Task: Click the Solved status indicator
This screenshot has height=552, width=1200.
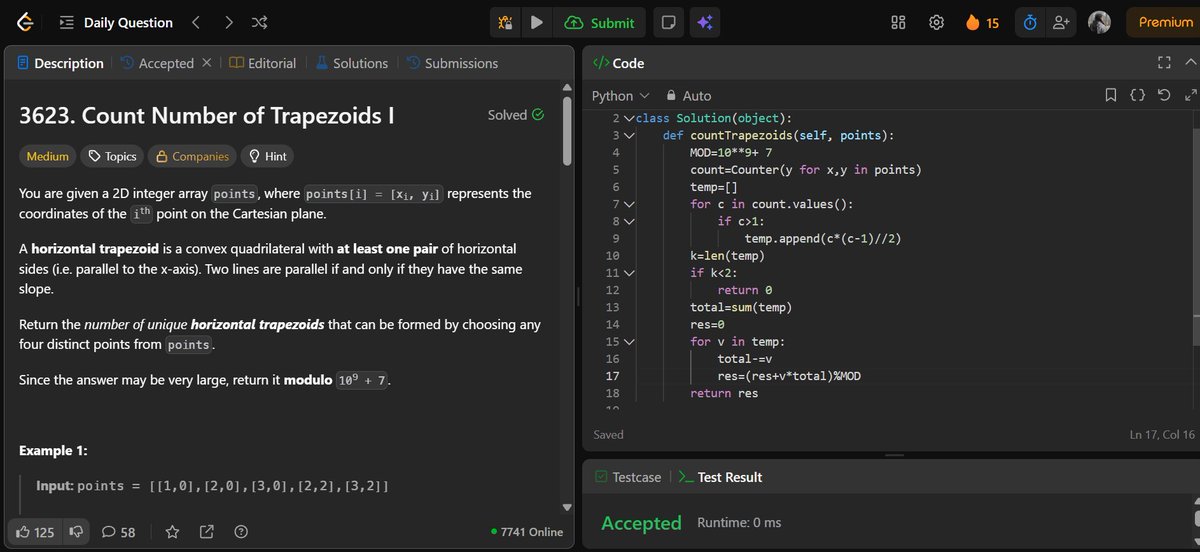Action: pos(516,115)
